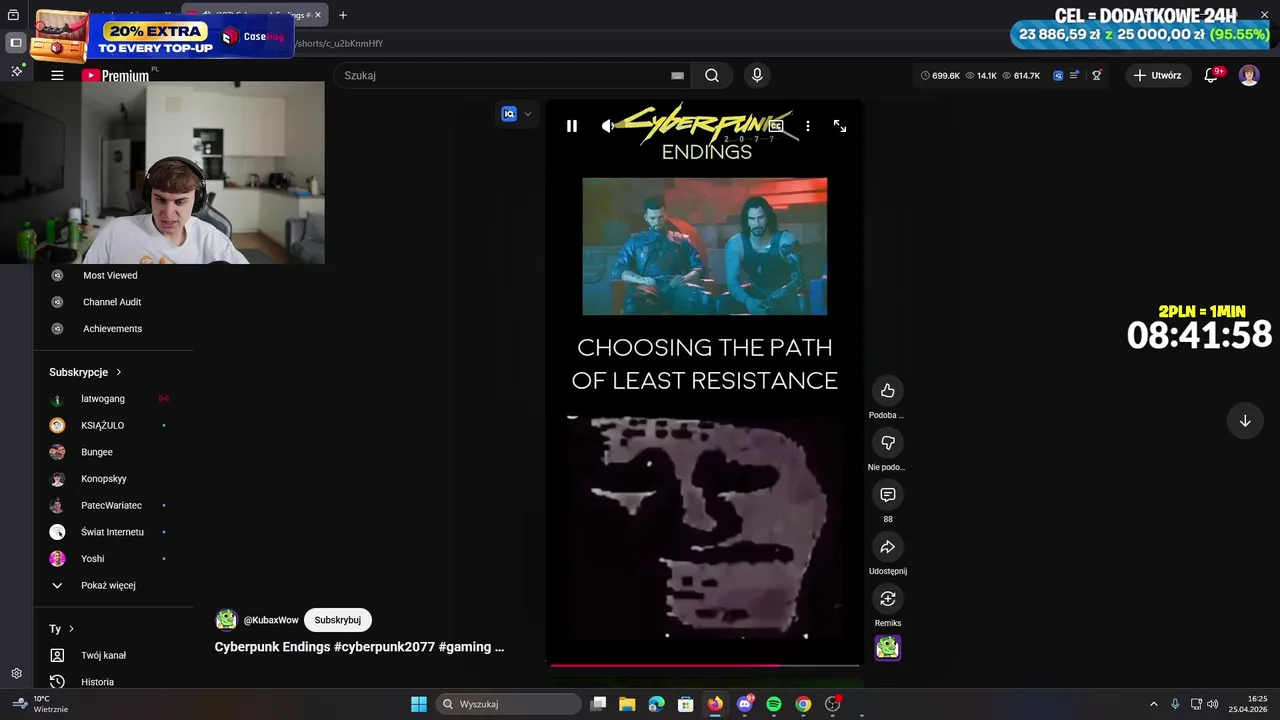Open a new browser tab with plus
This screenshot has width=1280, height=720.
click(343, 15)
